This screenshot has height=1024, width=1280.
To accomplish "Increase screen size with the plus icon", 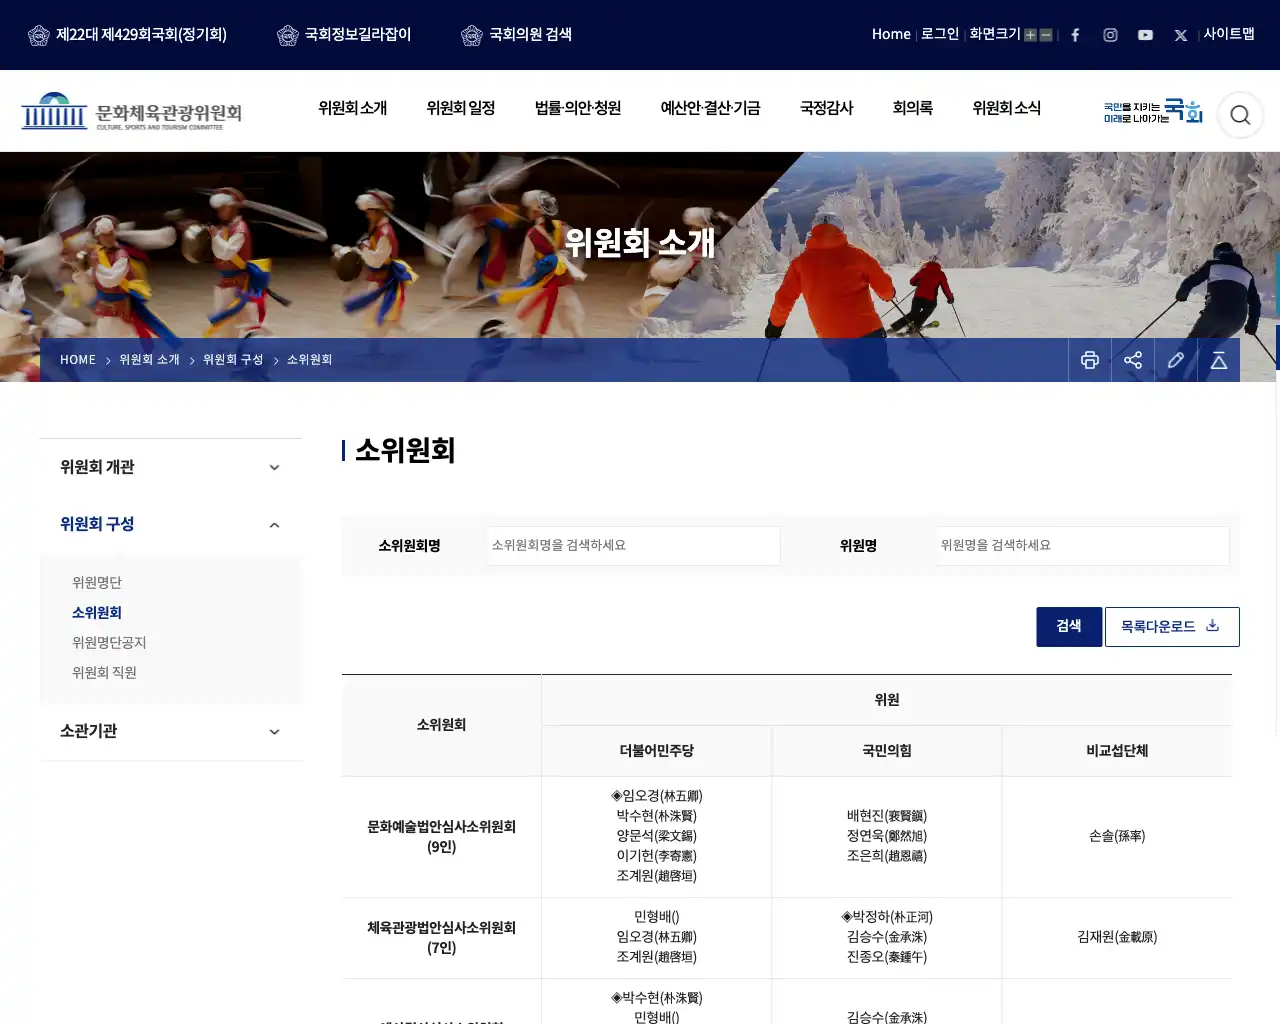I will (1030, 35).
